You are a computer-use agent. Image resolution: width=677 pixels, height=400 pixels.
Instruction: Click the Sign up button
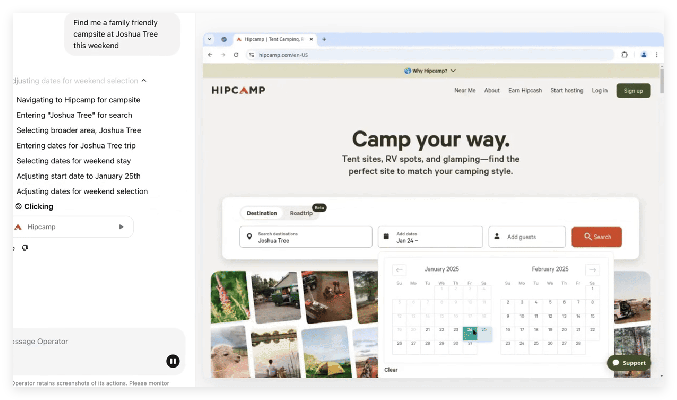click(x=633, y=91)
